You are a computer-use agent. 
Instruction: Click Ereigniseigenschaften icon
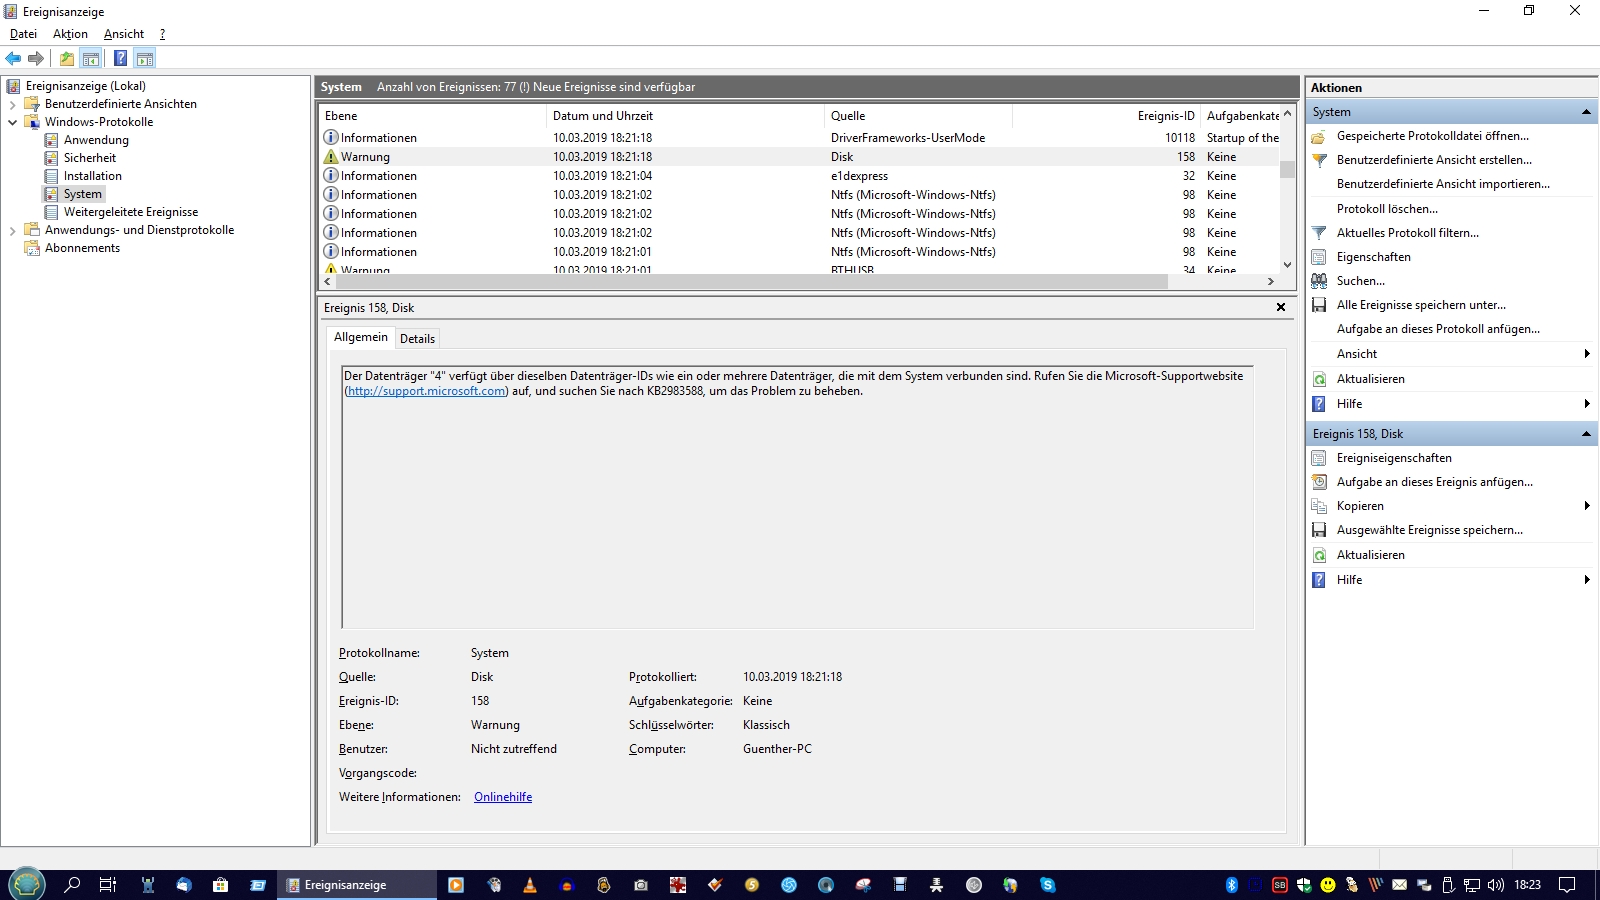1319,458
